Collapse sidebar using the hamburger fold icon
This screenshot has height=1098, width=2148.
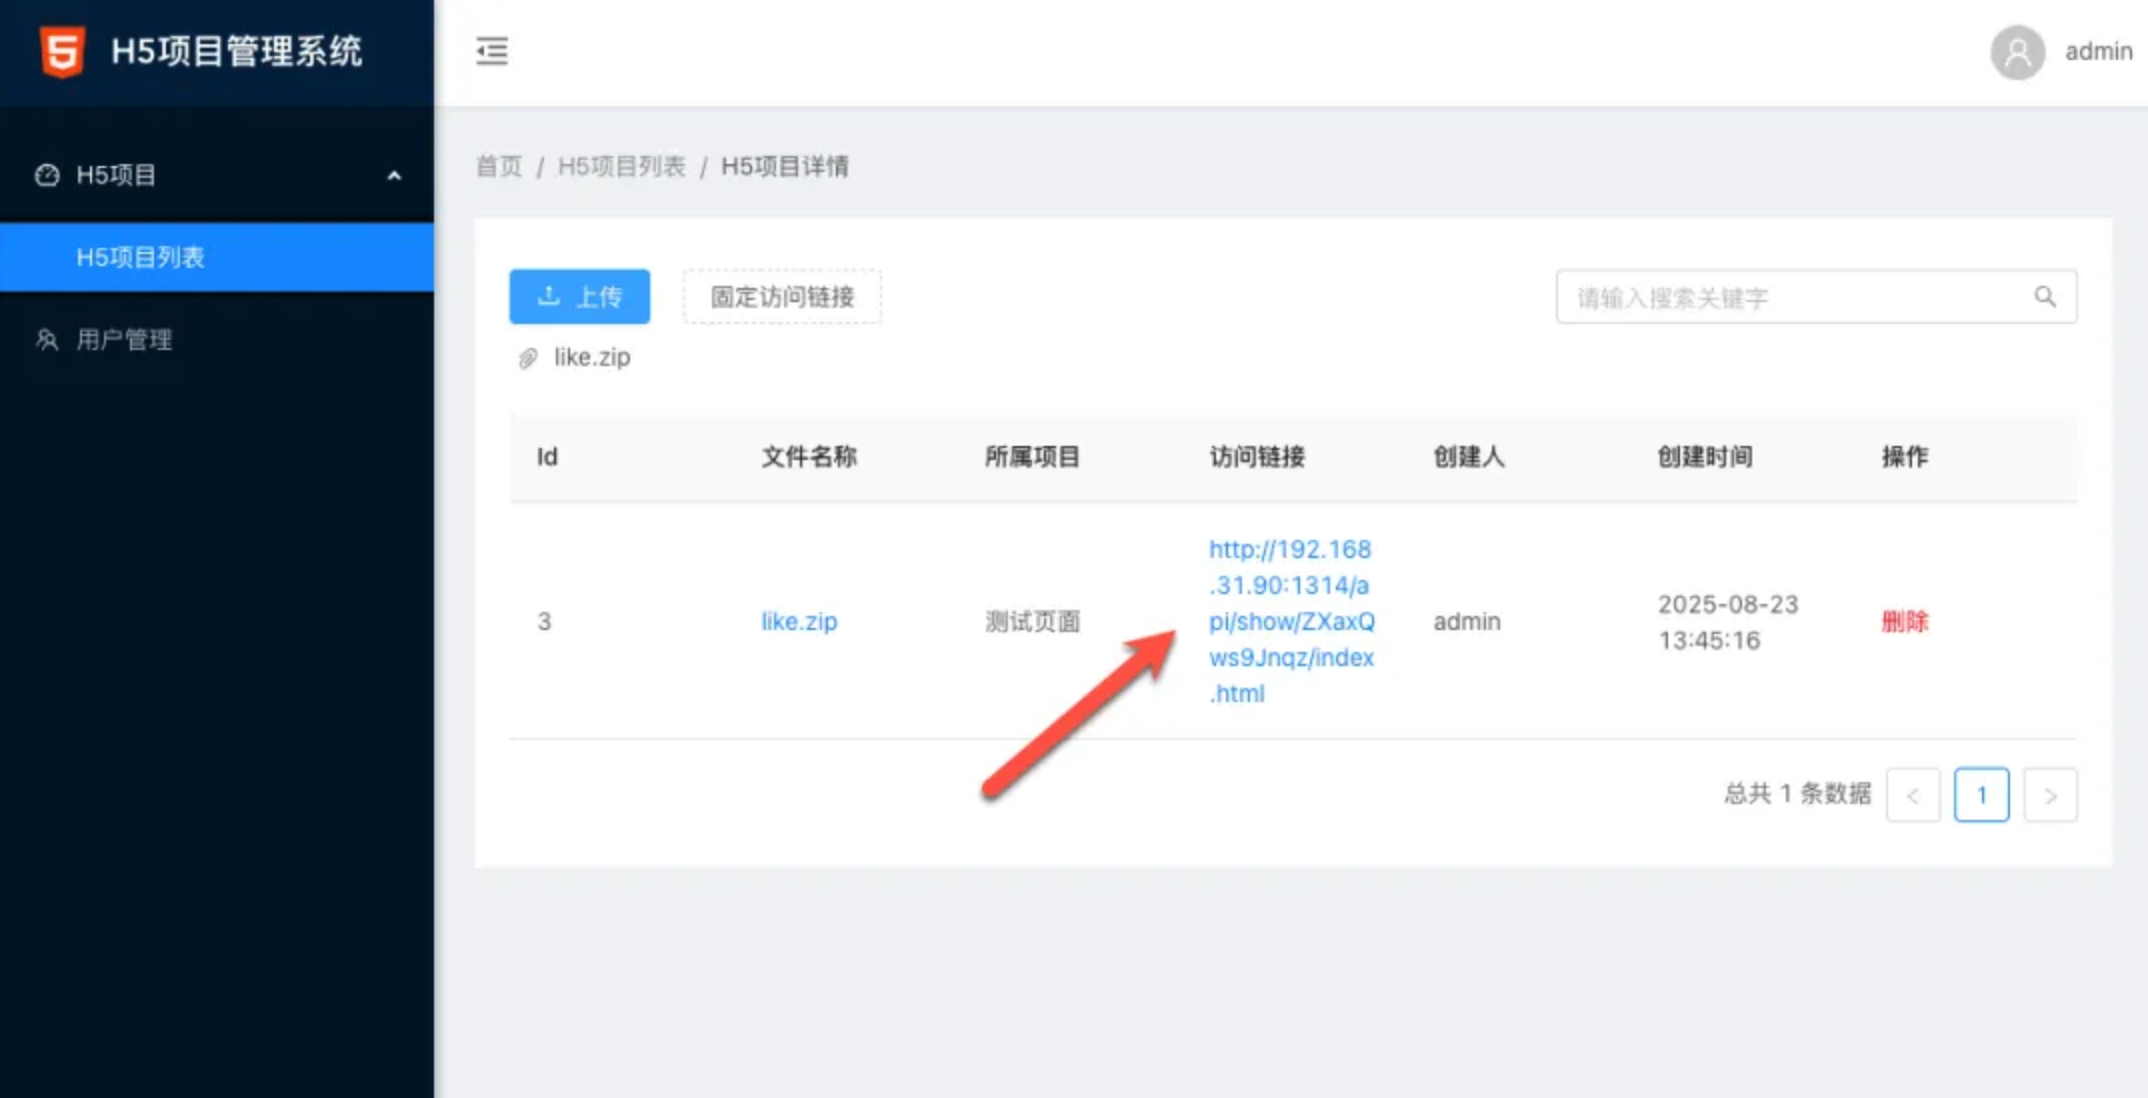tap(491, 51)
